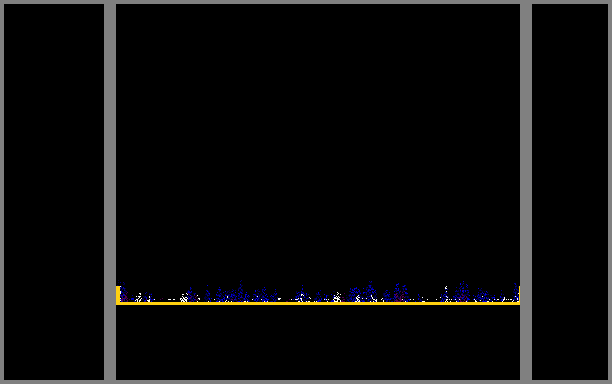Select the yellow horizontal floor bar

(318, 303)
